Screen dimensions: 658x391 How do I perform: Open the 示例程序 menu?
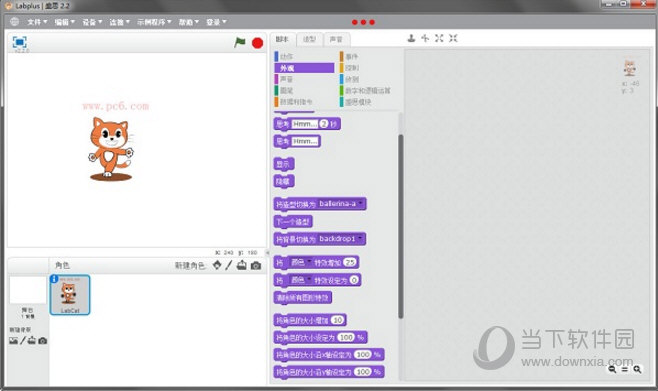[154, 22]
